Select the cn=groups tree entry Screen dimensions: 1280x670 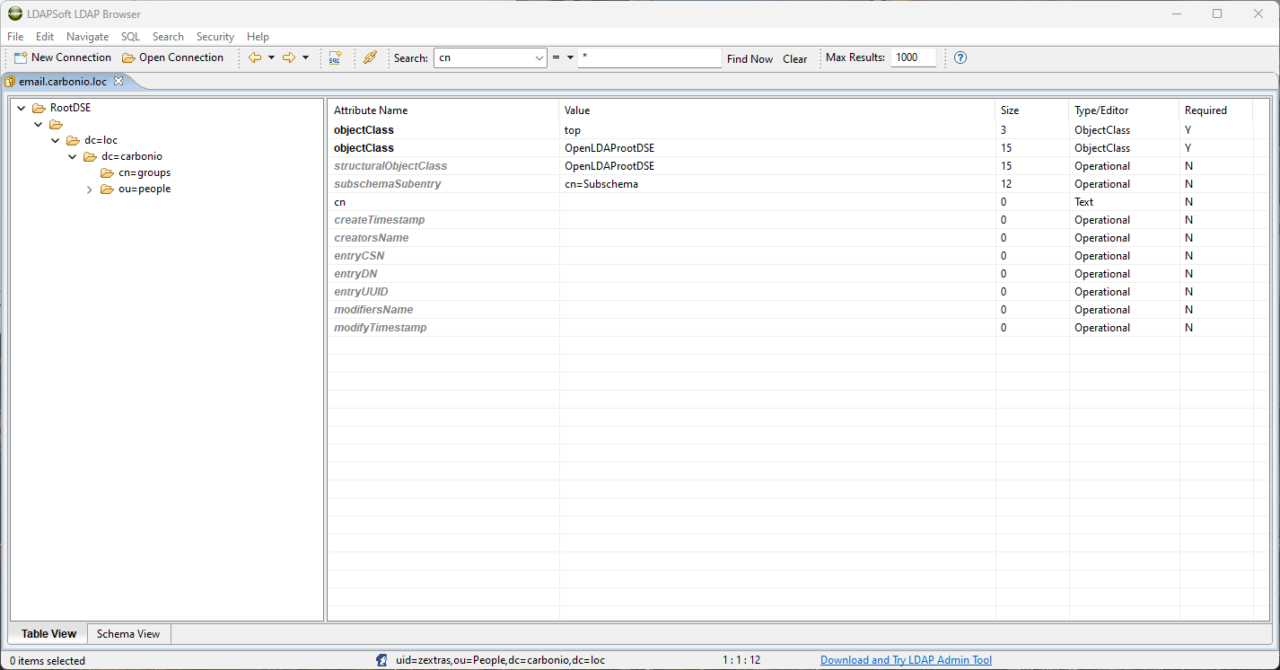[x=144, y=173]
